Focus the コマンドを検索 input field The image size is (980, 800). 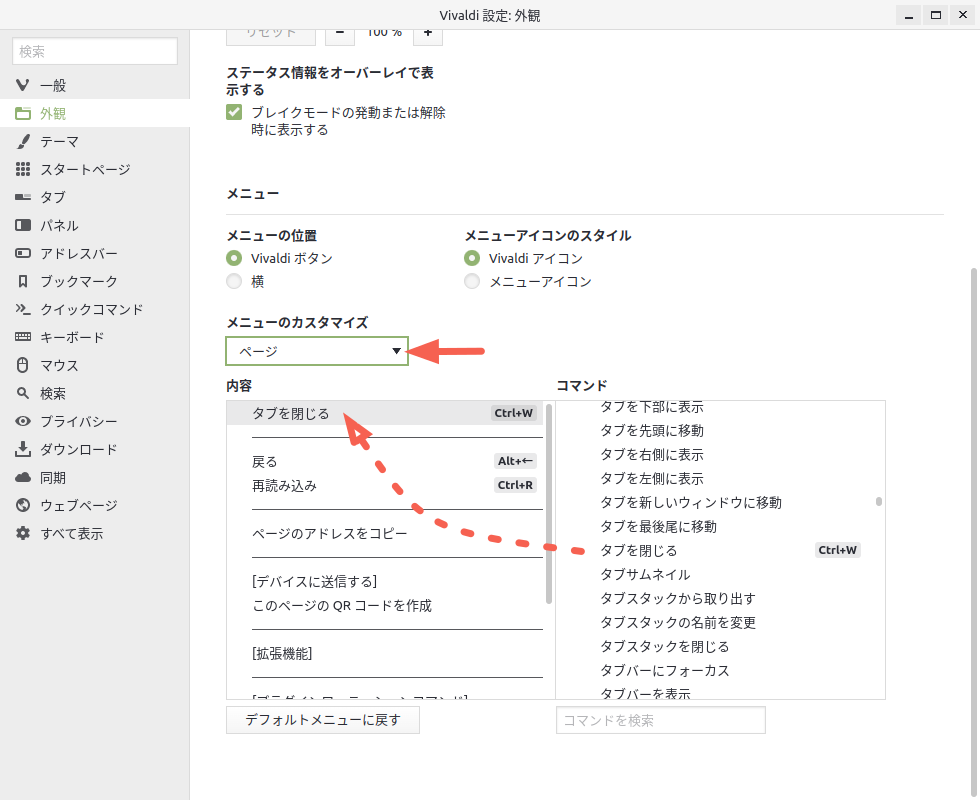tap(661, 720)
